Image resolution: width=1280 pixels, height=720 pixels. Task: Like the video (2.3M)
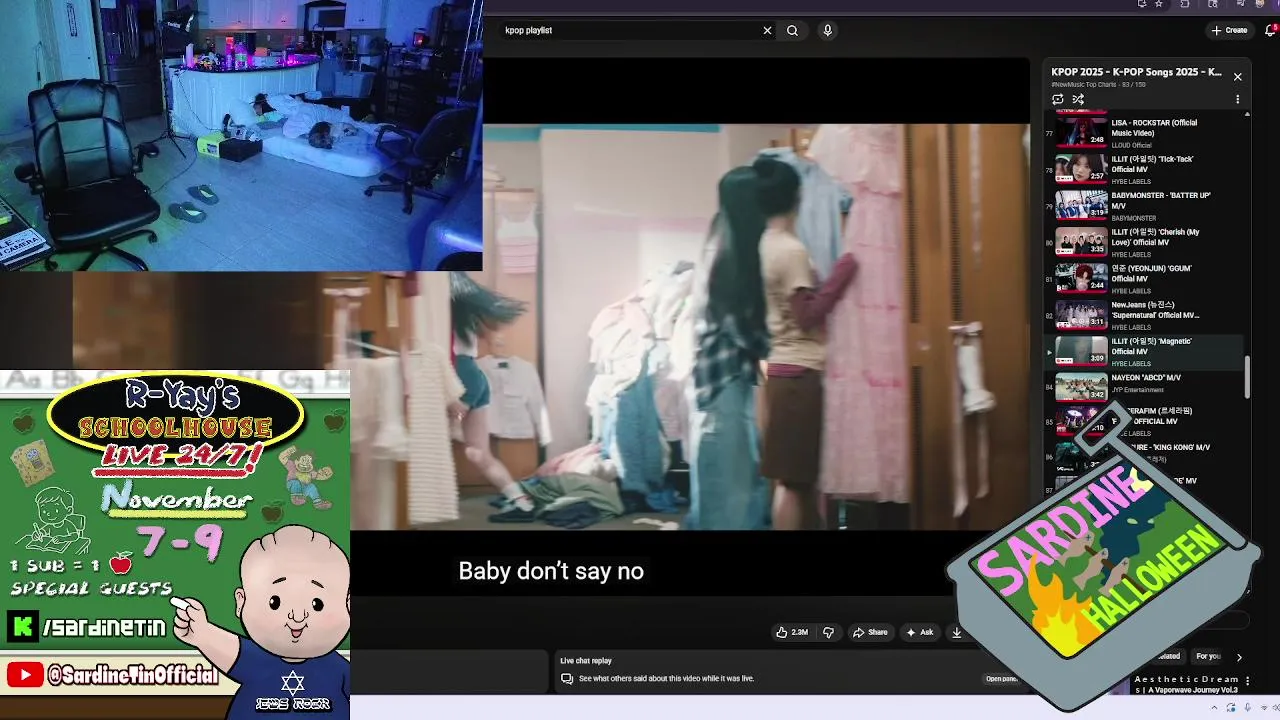click(792, 632)
